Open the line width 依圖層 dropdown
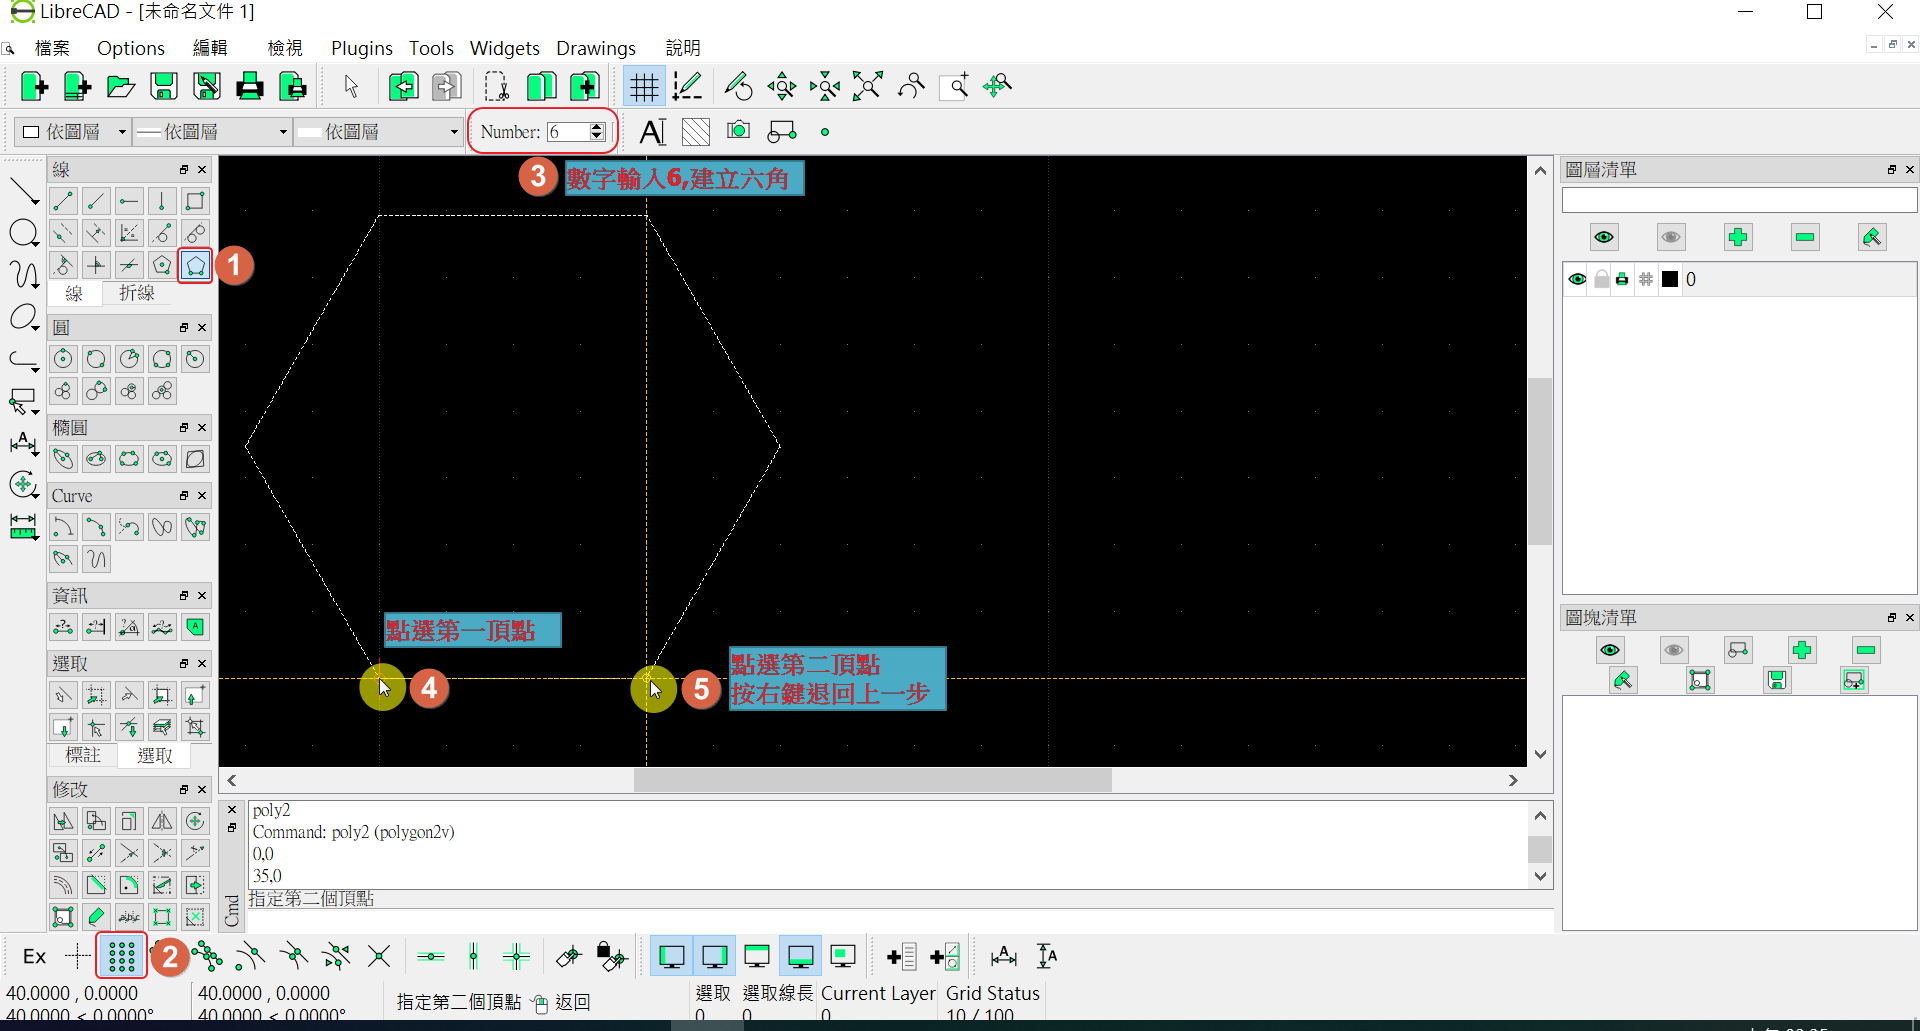 pos(212,132)
